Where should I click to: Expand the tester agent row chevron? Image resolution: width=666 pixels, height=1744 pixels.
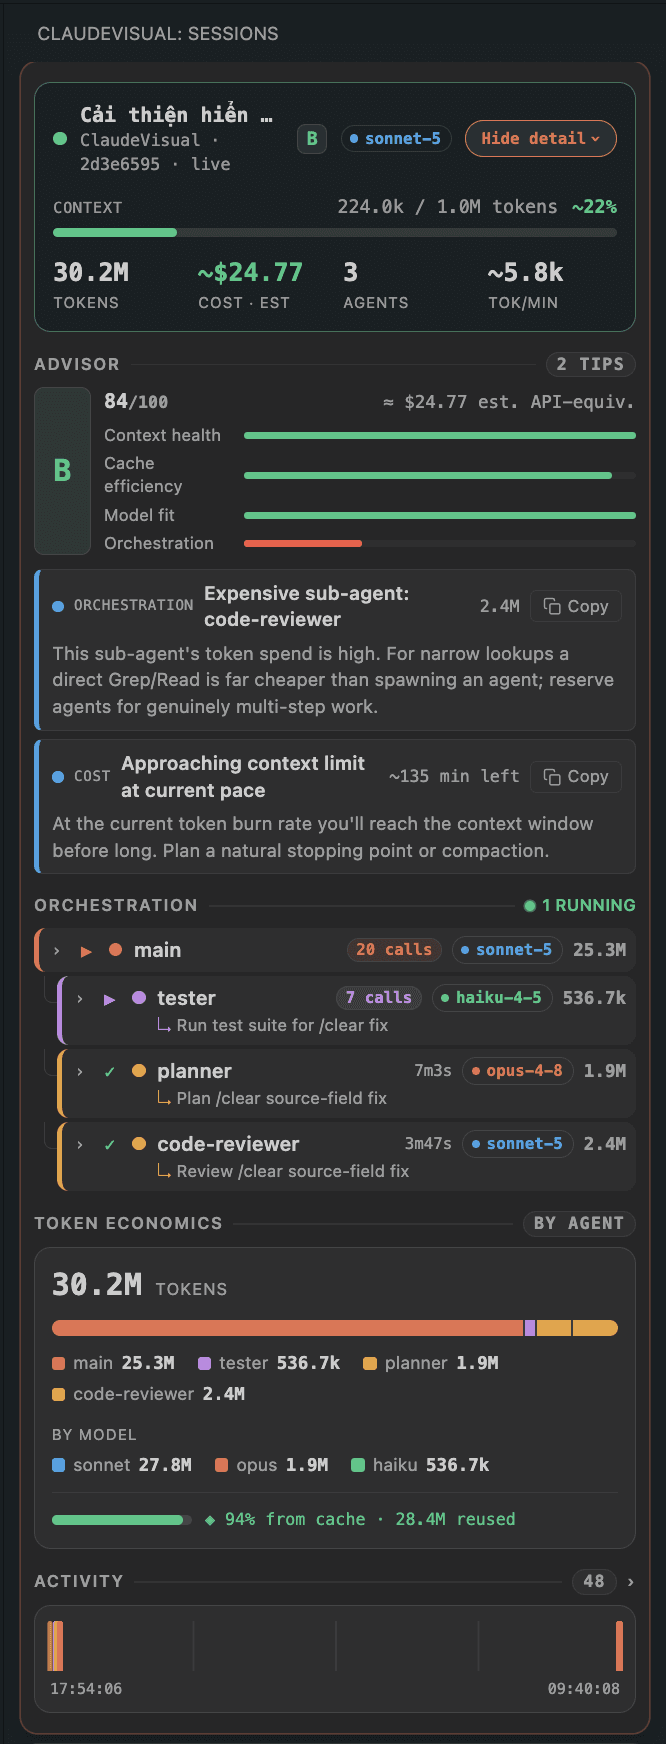click(x=80, y=999)
